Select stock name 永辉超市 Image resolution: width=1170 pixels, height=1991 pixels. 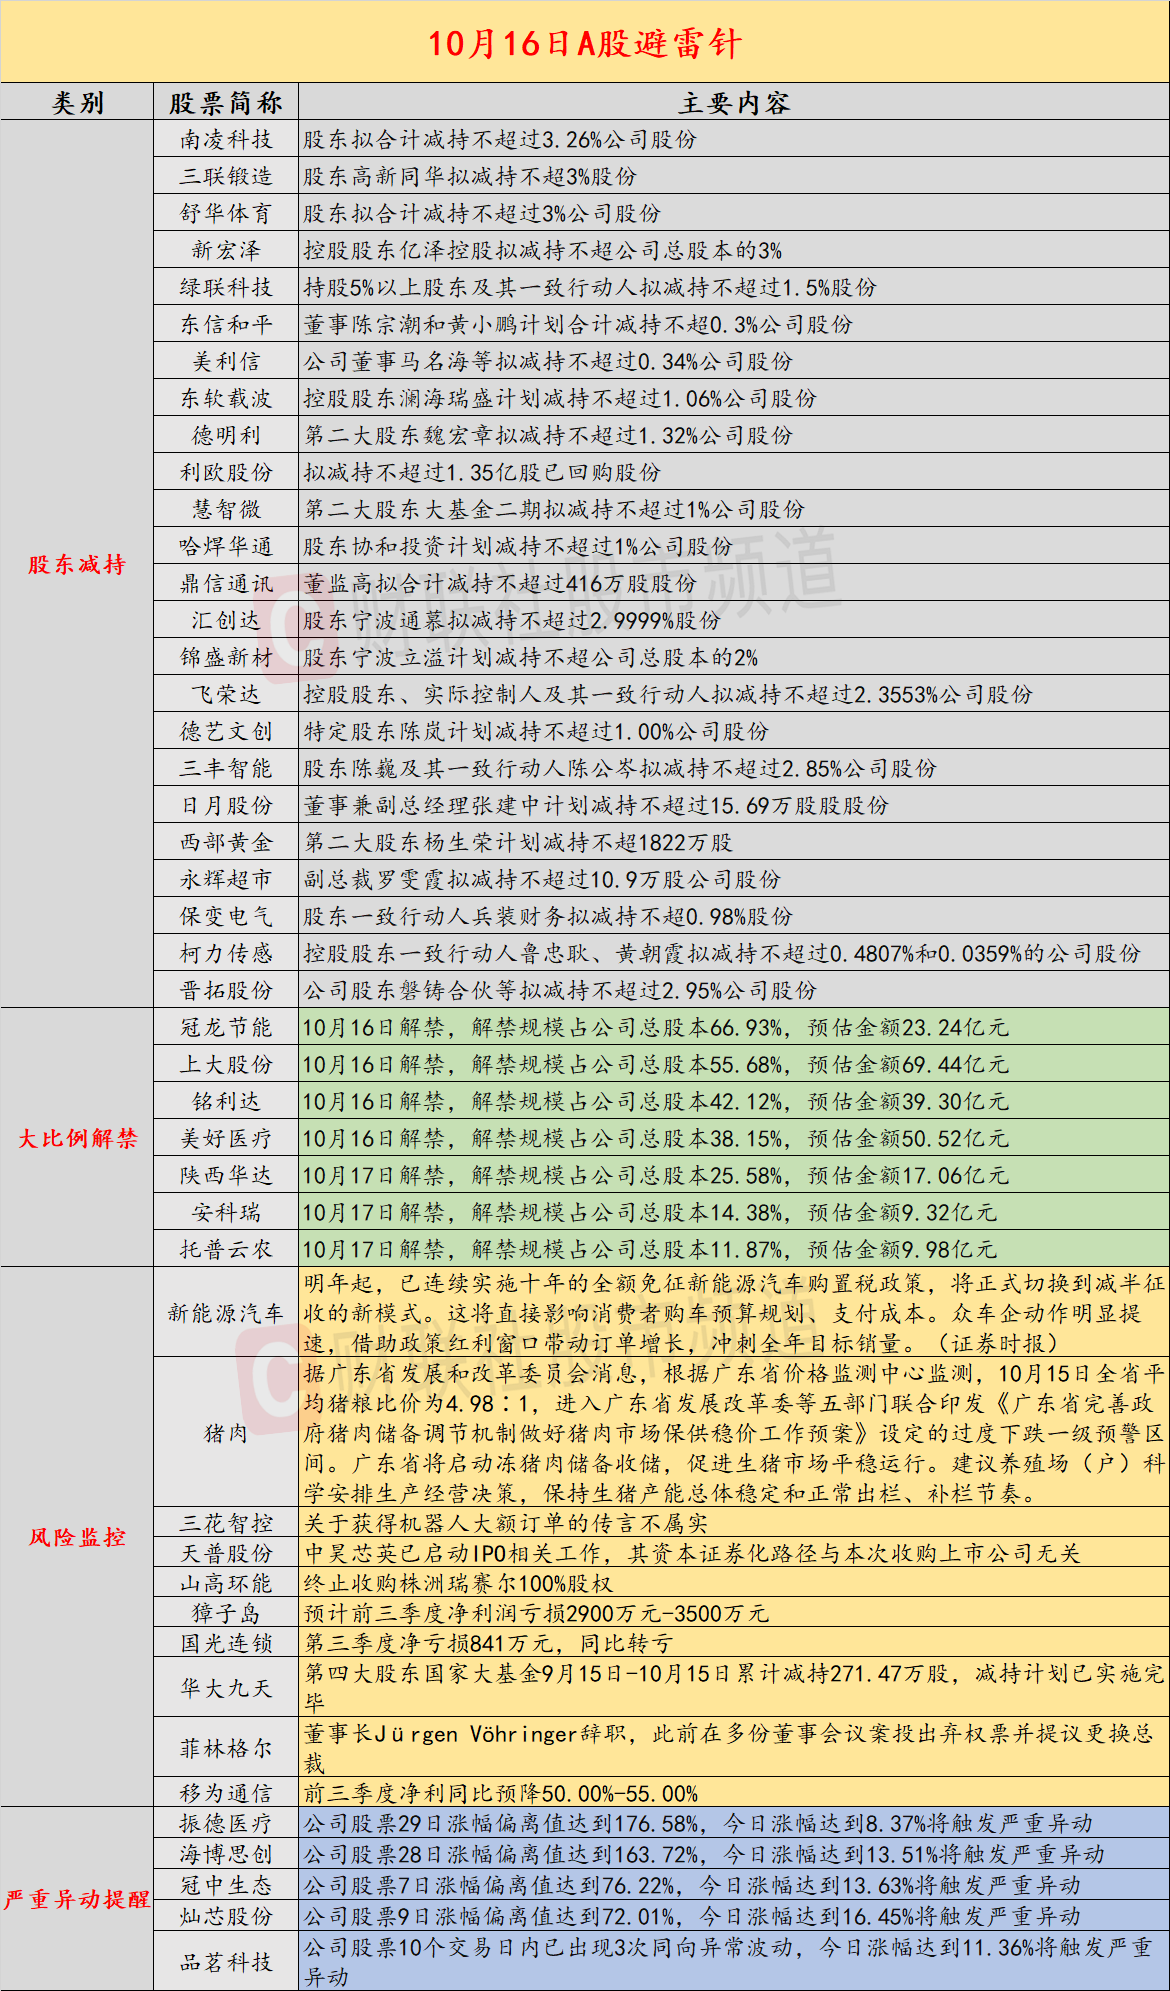(x=226, y=879)
